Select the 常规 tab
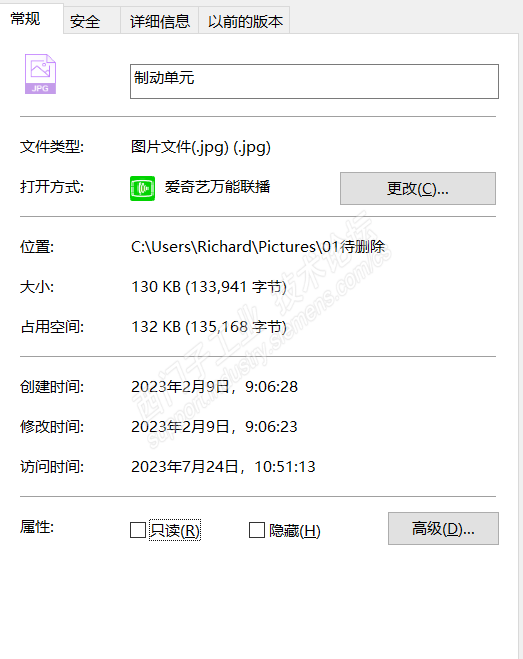523x659 pixels. coord(26,18)
